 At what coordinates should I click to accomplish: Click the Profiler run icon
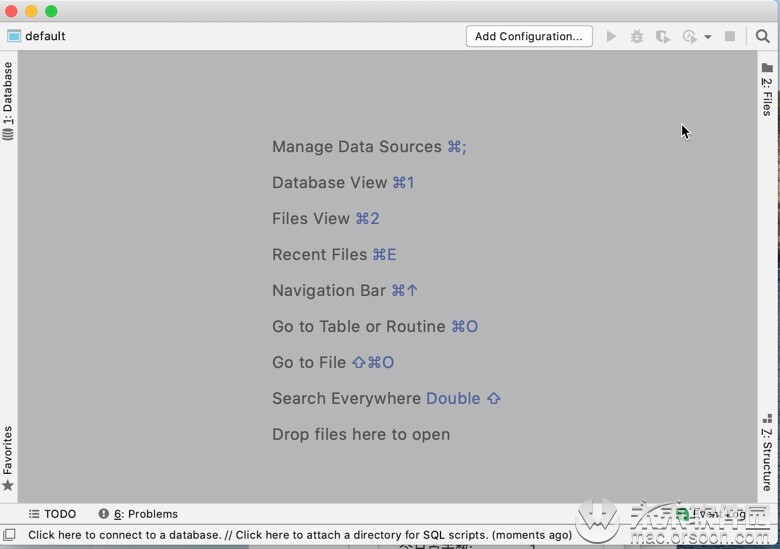point(689,36)
